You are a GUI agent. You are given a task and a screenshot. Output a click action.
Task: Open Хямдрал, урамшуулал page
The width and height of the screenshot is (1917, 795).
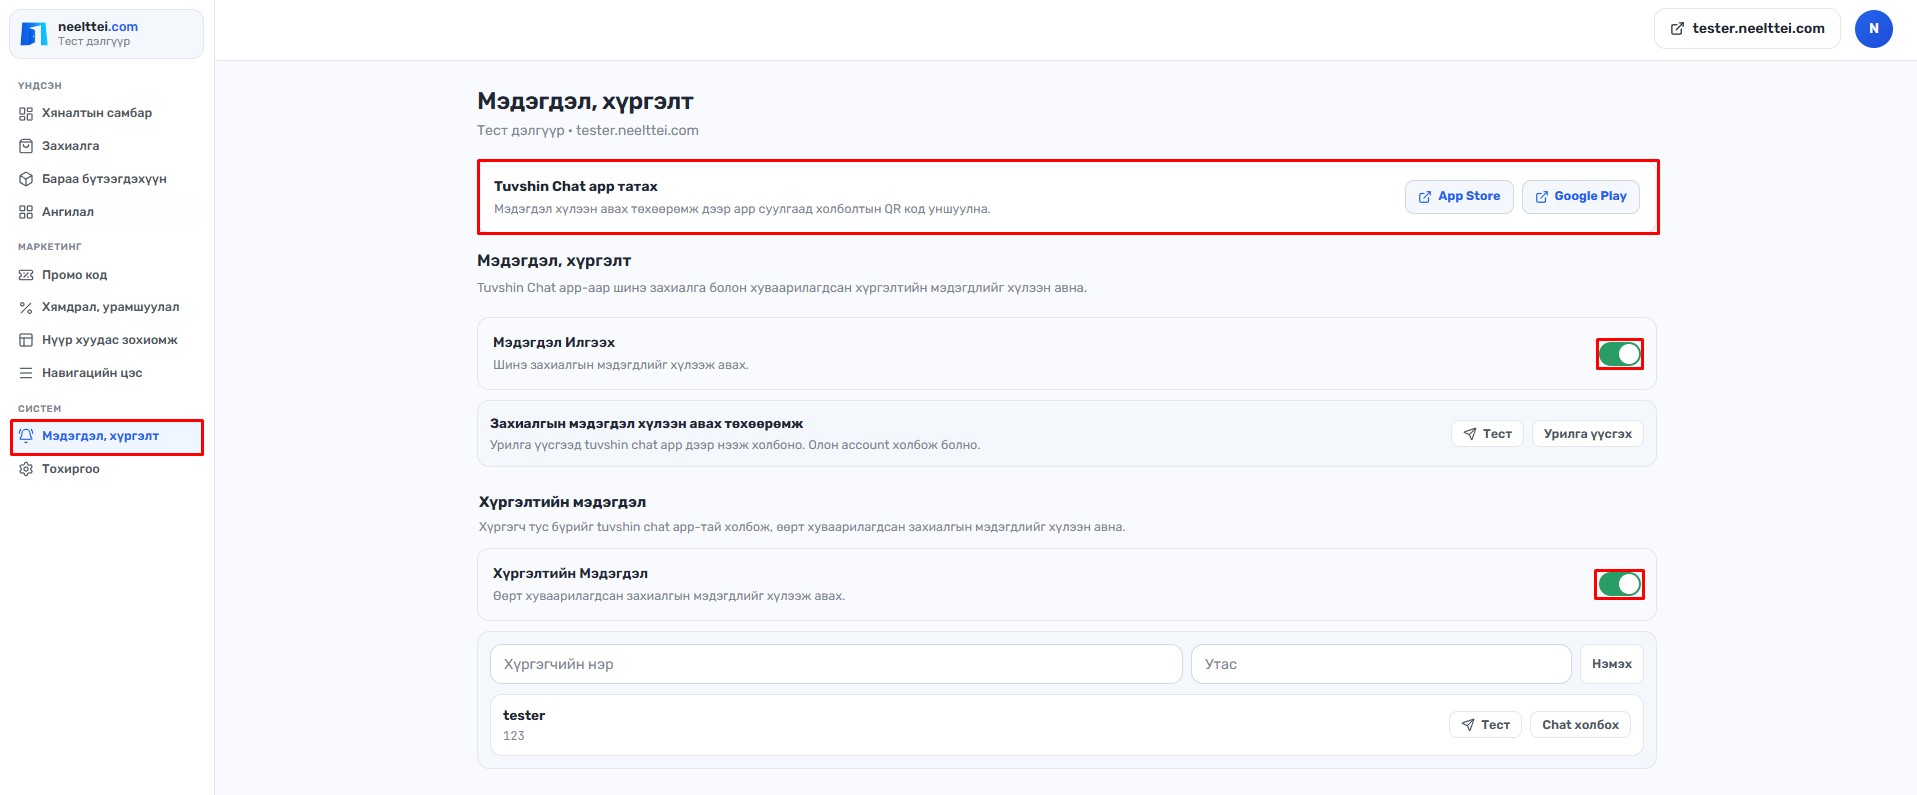(107, 307)
